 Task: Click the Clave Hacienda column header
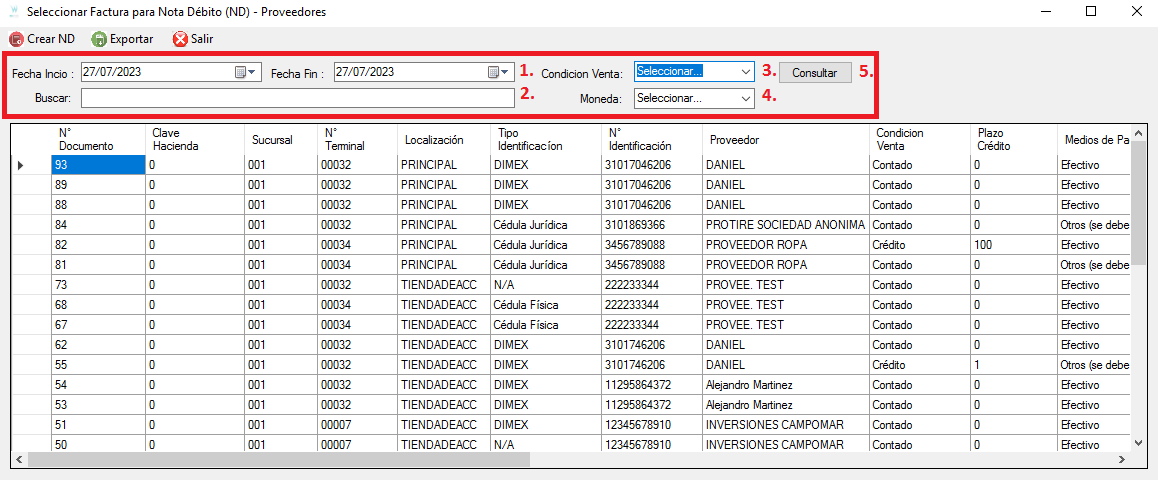pyautogui.click(x=194, y=140)
